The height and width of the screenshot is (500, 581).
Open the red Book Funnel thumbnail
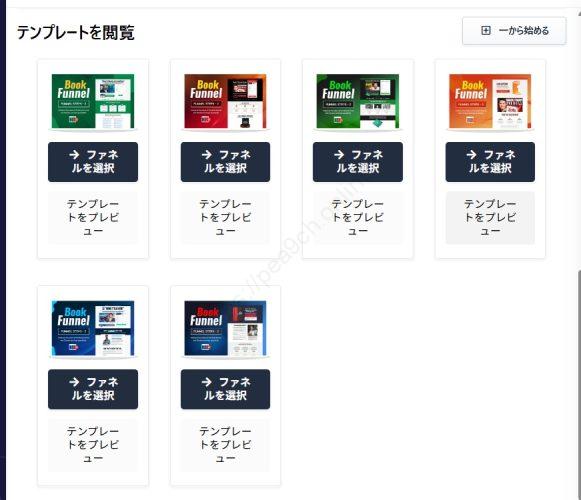[x=225, y=101]
